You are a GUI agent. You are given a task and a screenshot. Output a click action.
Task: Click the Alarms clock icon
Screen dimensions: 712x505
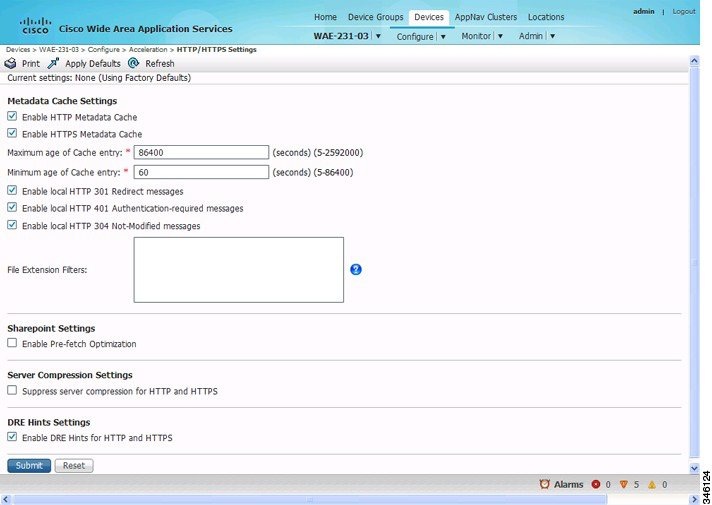point(544,484)
